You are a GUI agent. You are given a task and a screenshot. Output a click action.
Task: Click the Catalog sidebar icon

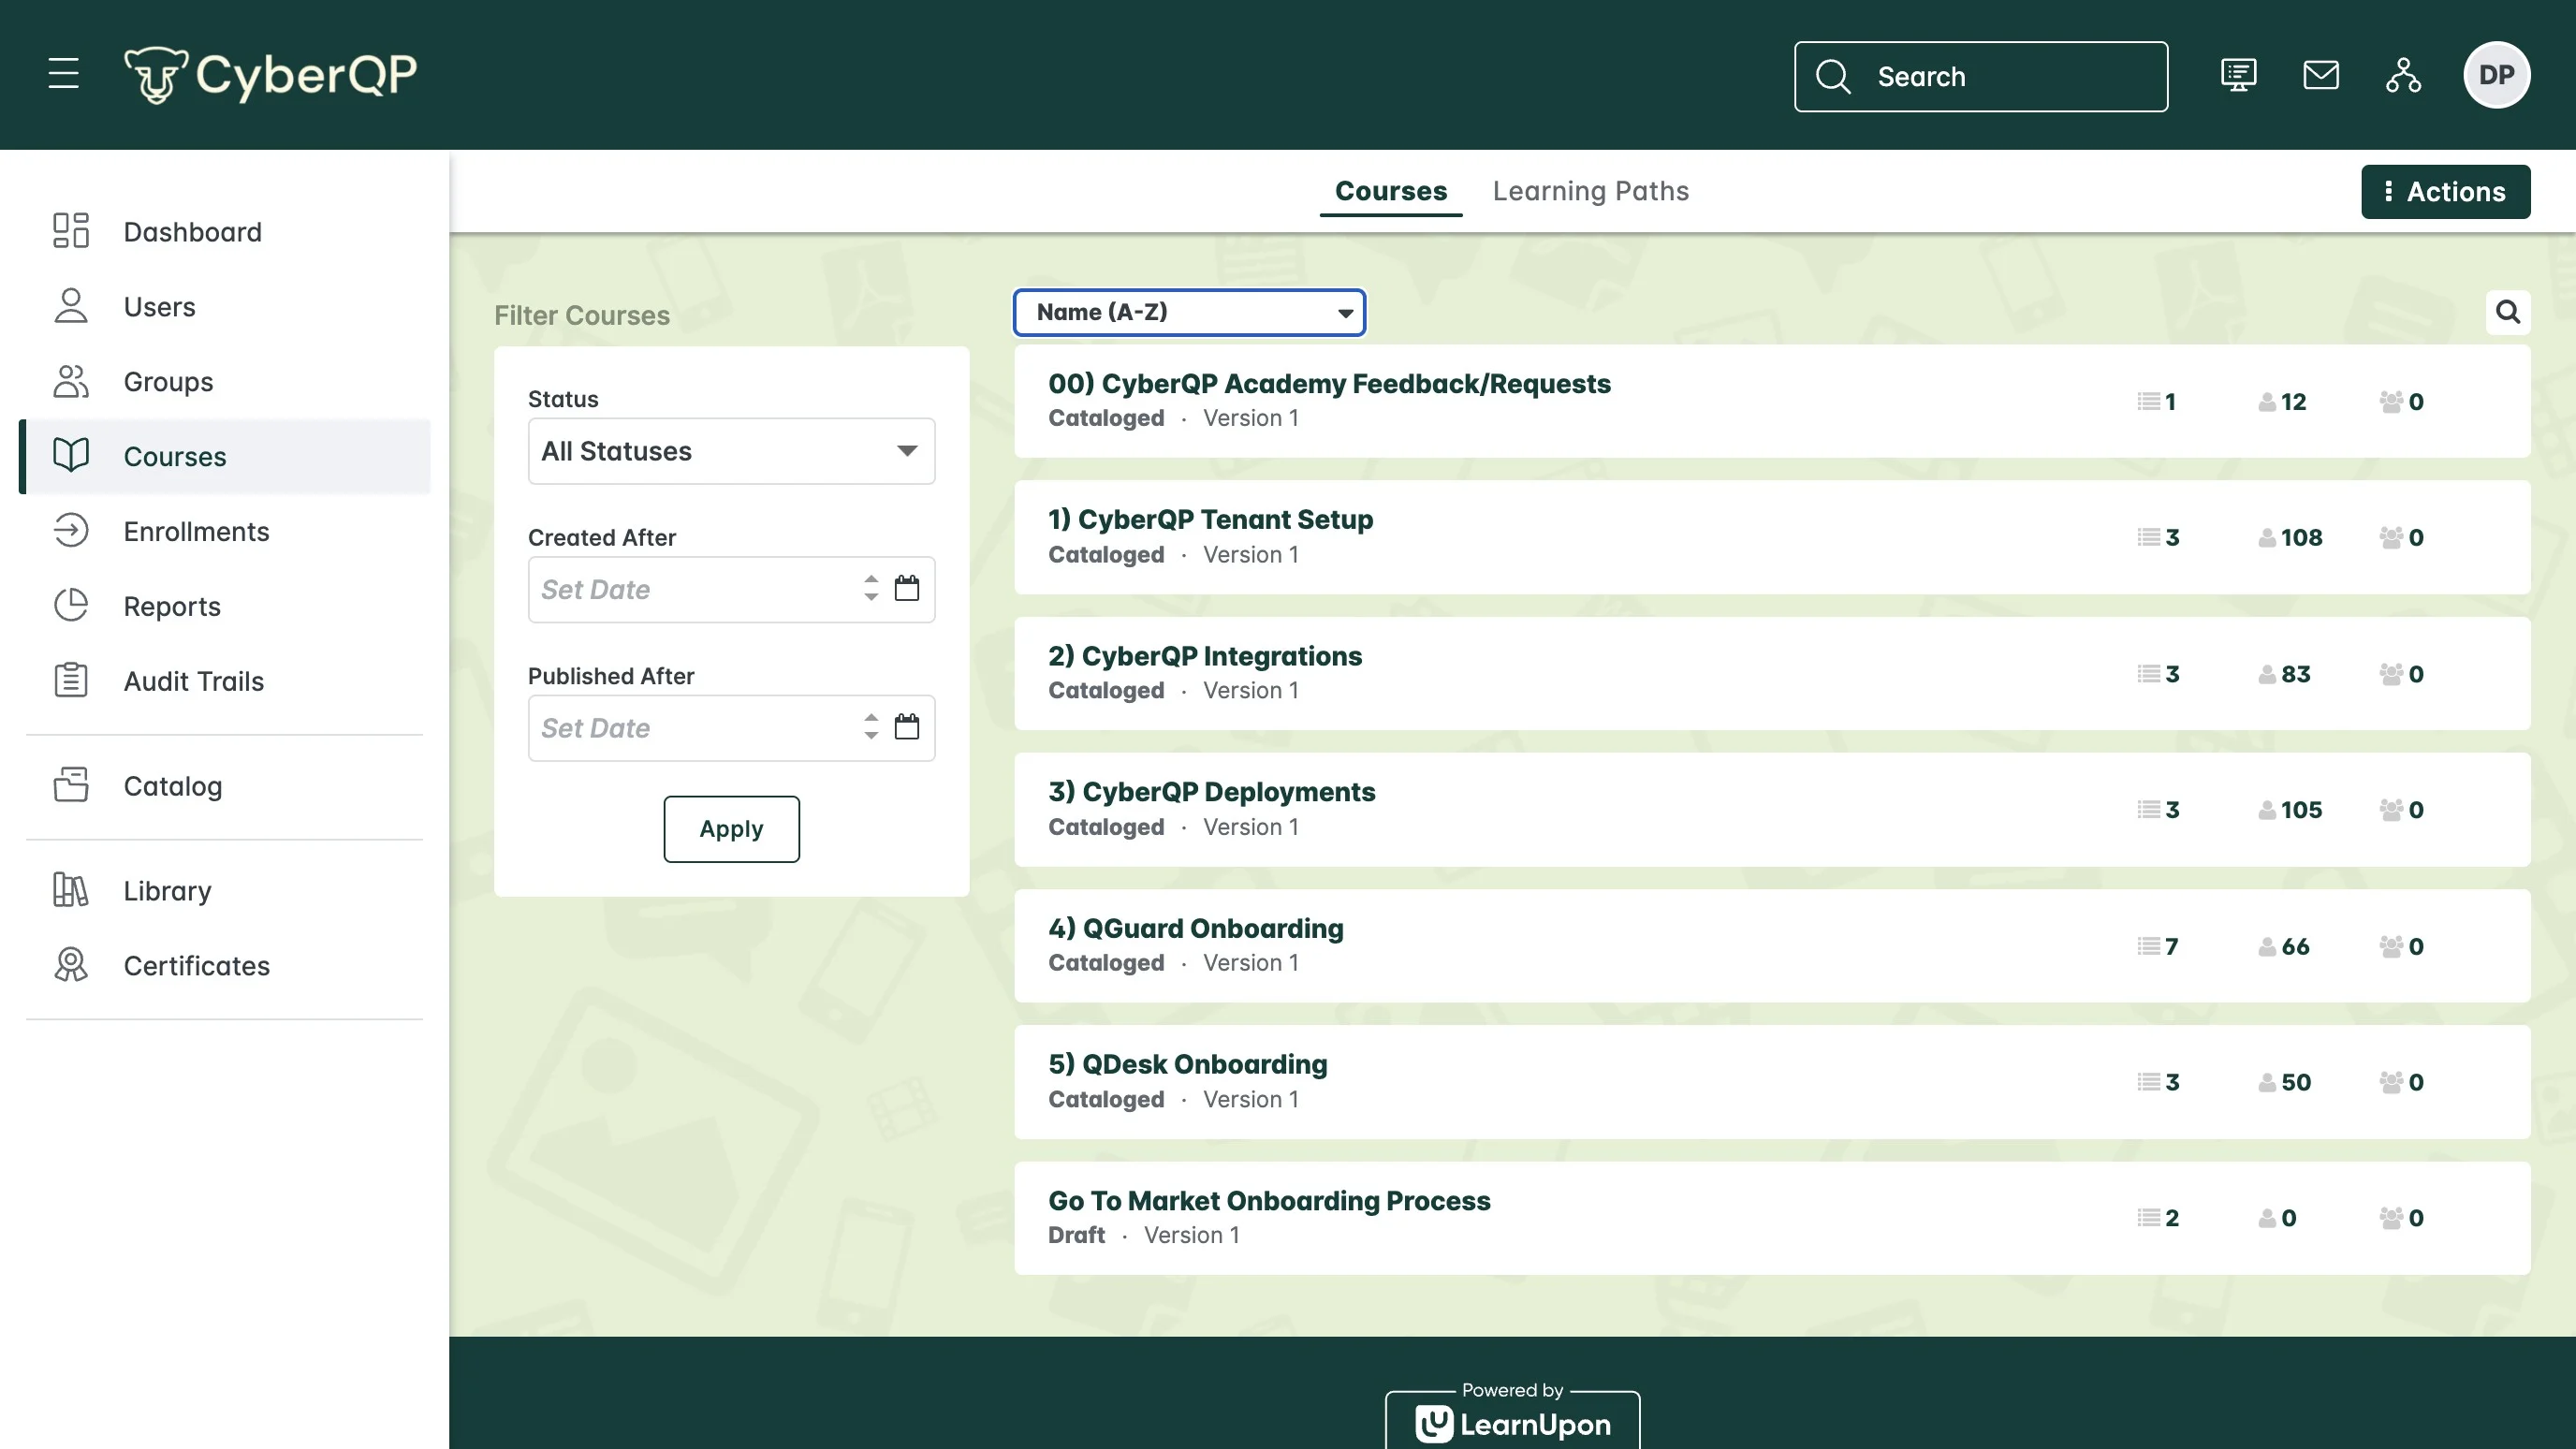pyautogui.click(x=71, y=786)
